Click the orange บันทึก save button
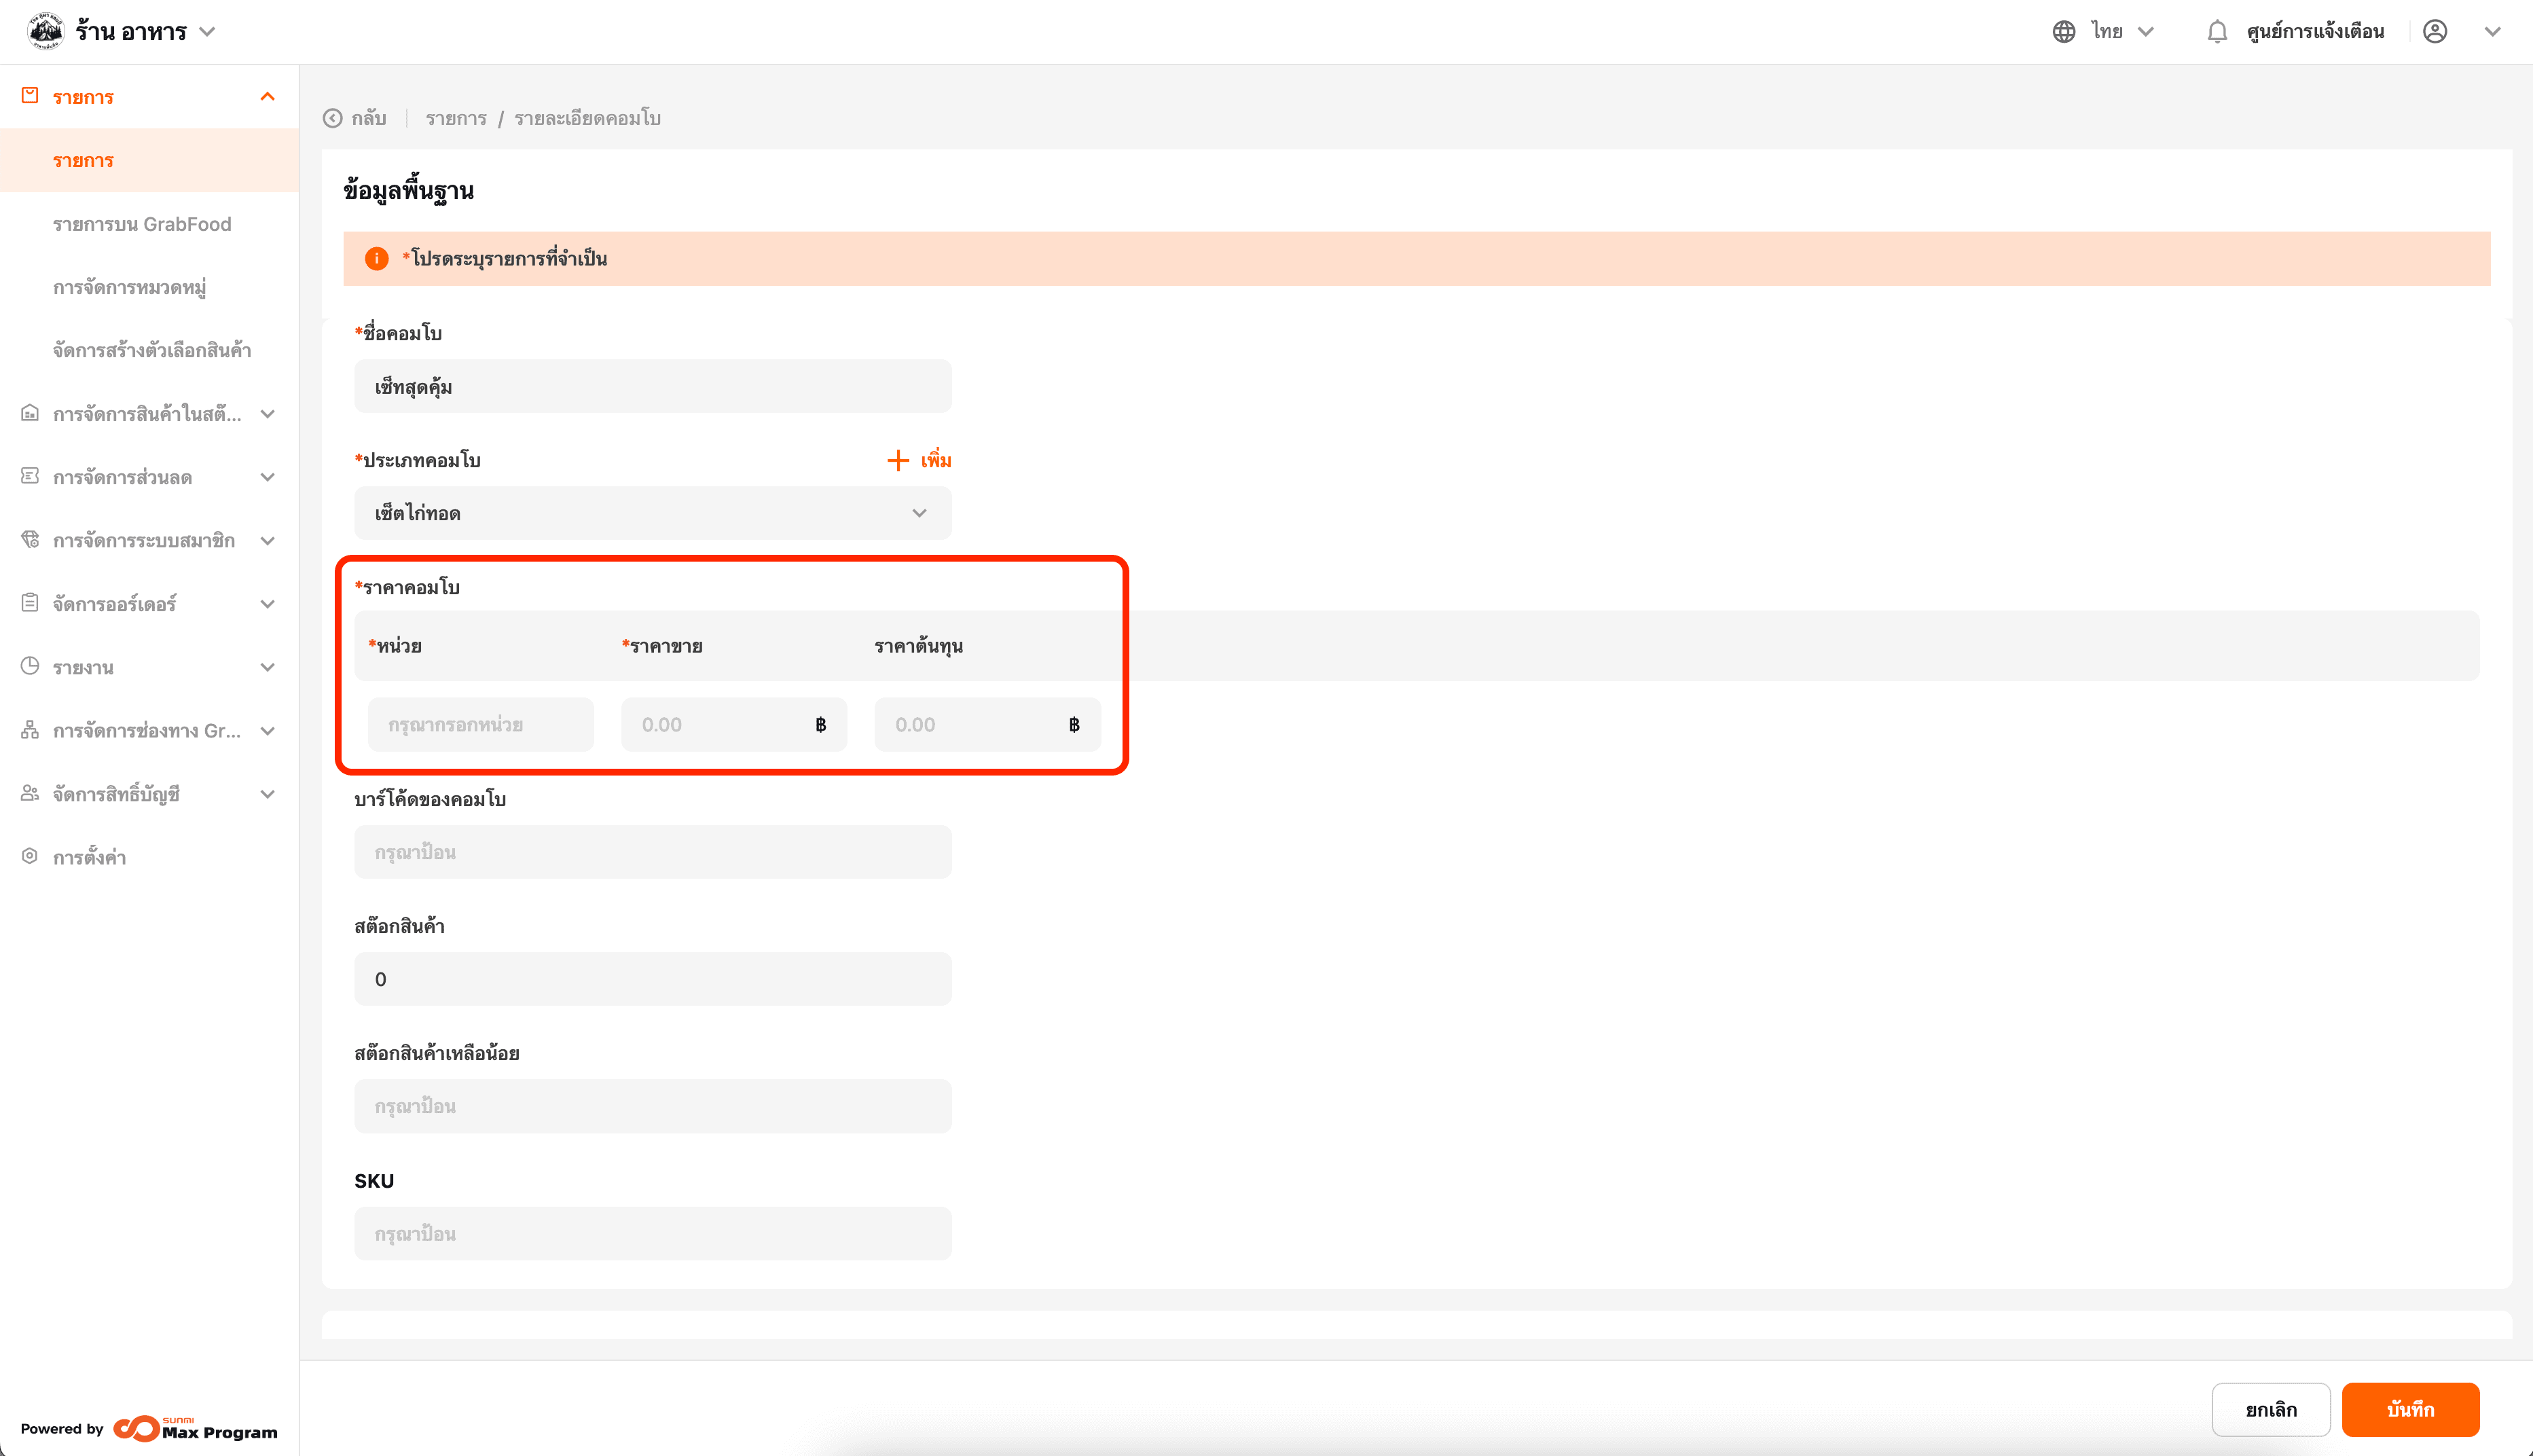This screenshot has height=1456, width=2533. coord(2410,1410)
